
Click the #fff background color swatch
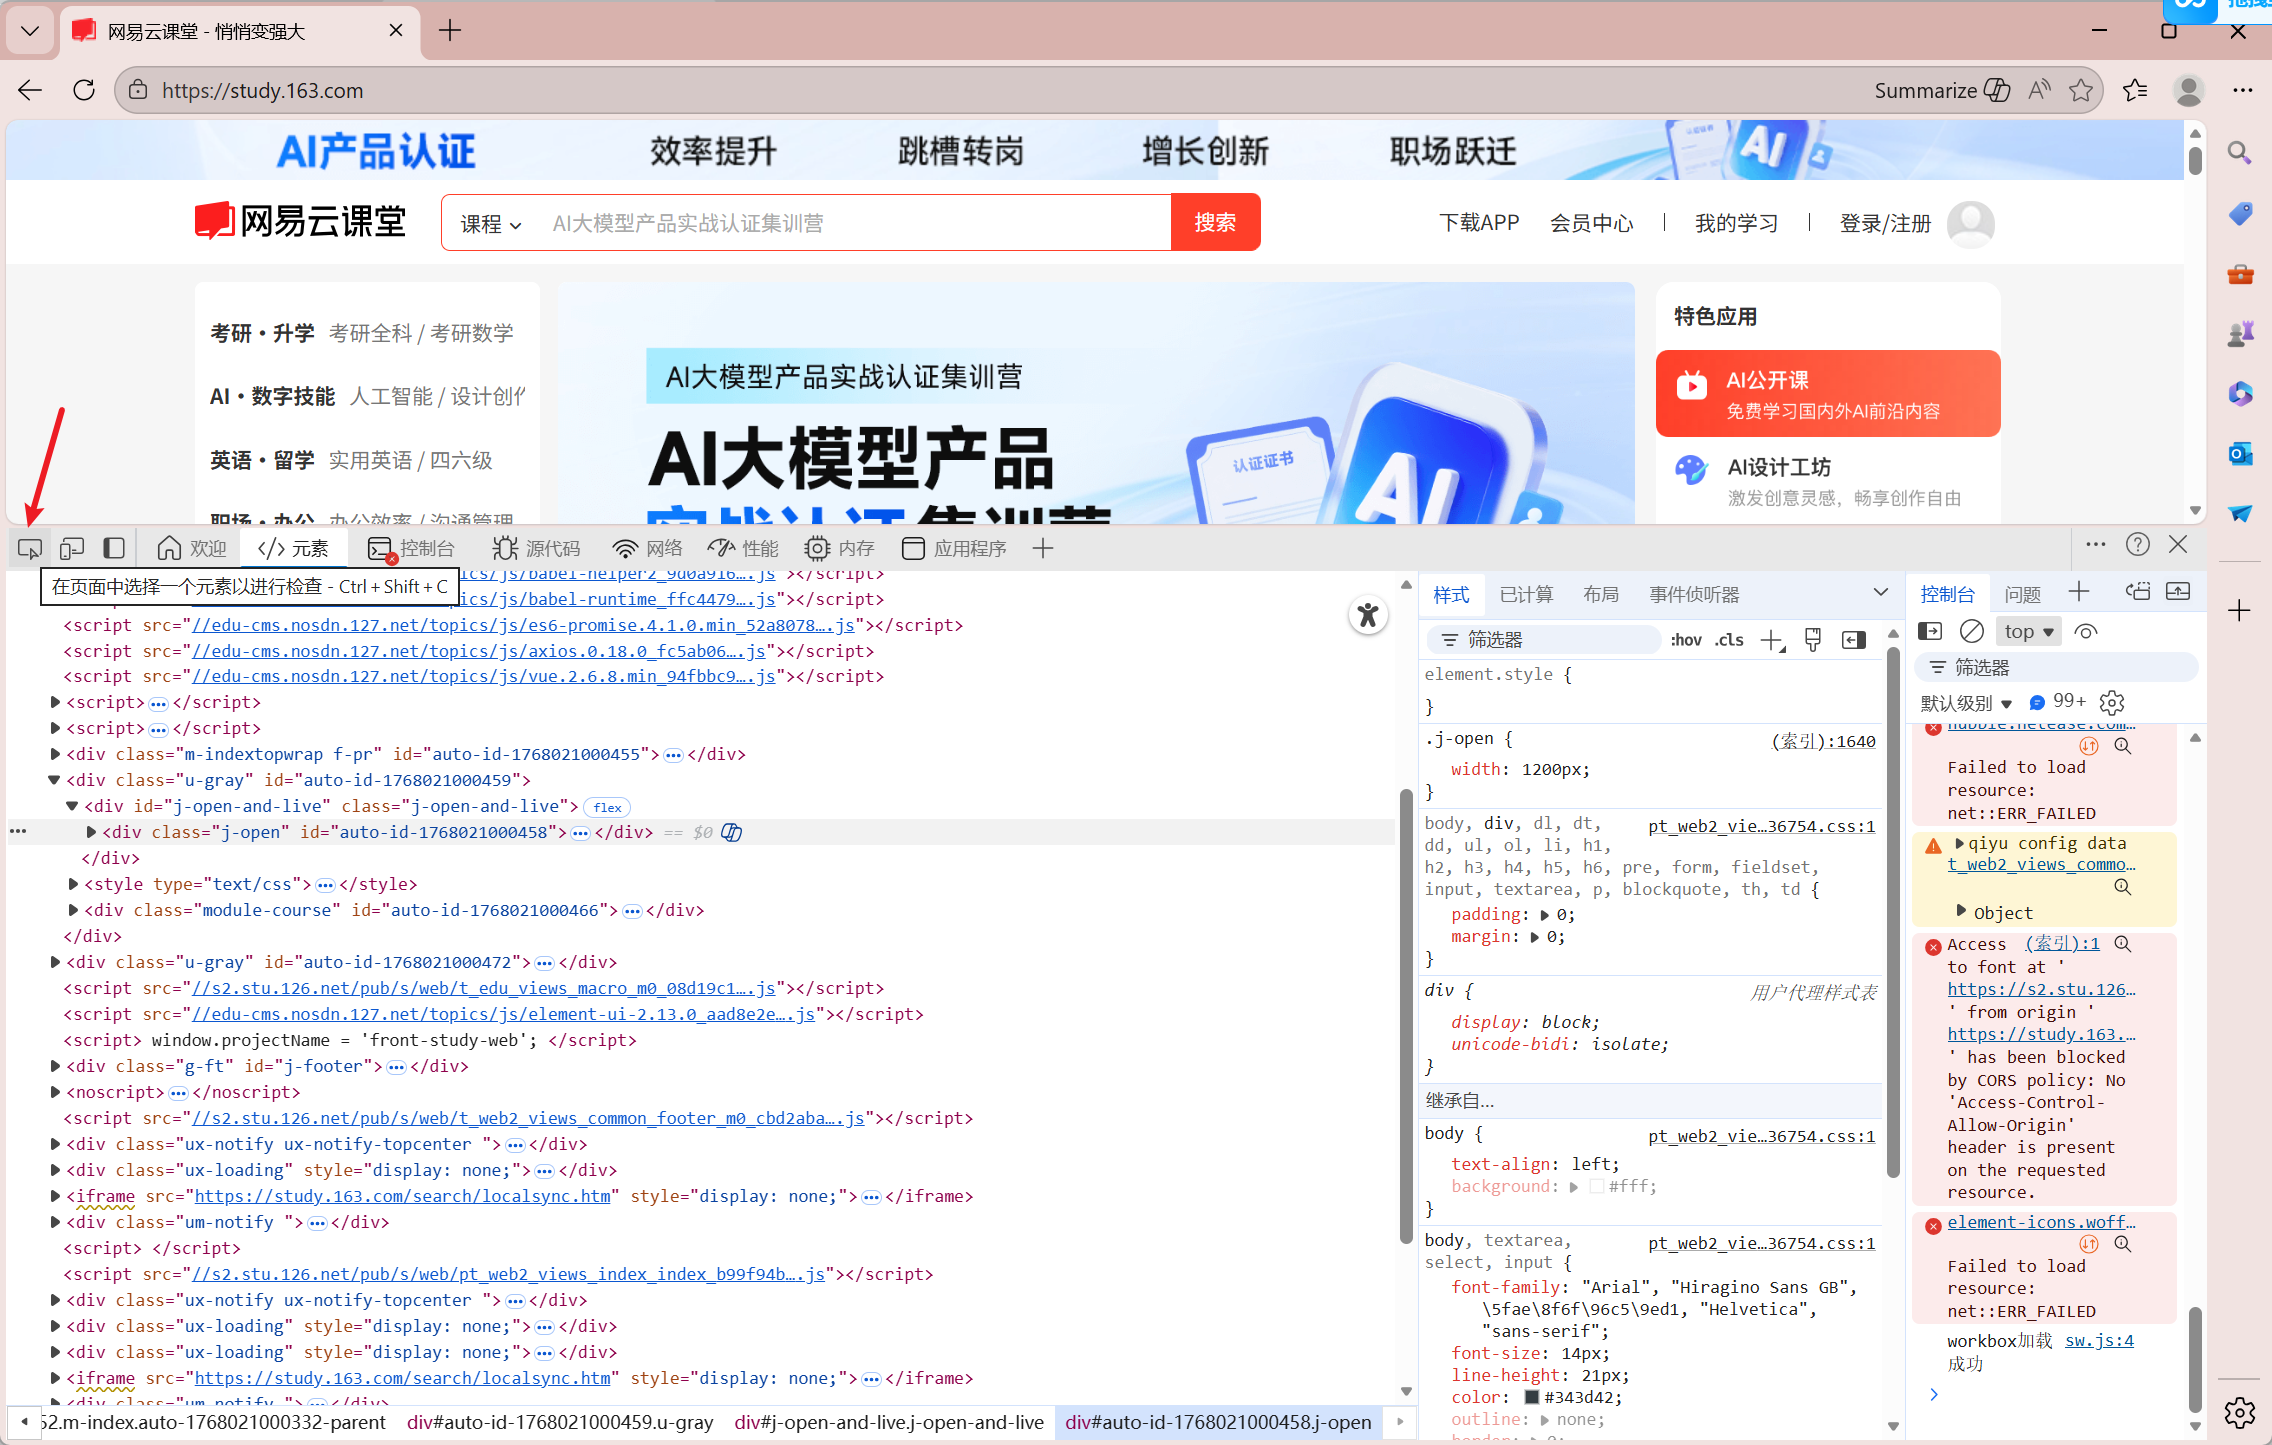point(1596,1186)
